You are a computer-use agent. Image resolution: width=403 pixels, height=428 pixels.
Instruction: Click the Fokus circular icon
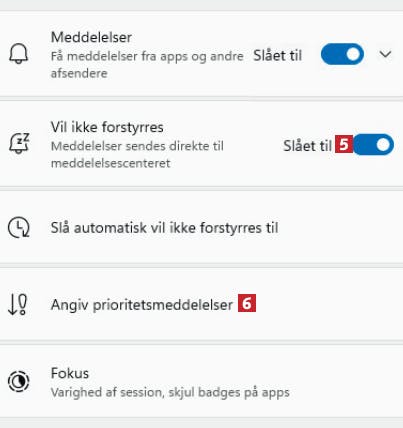click(x=19, y=381)
